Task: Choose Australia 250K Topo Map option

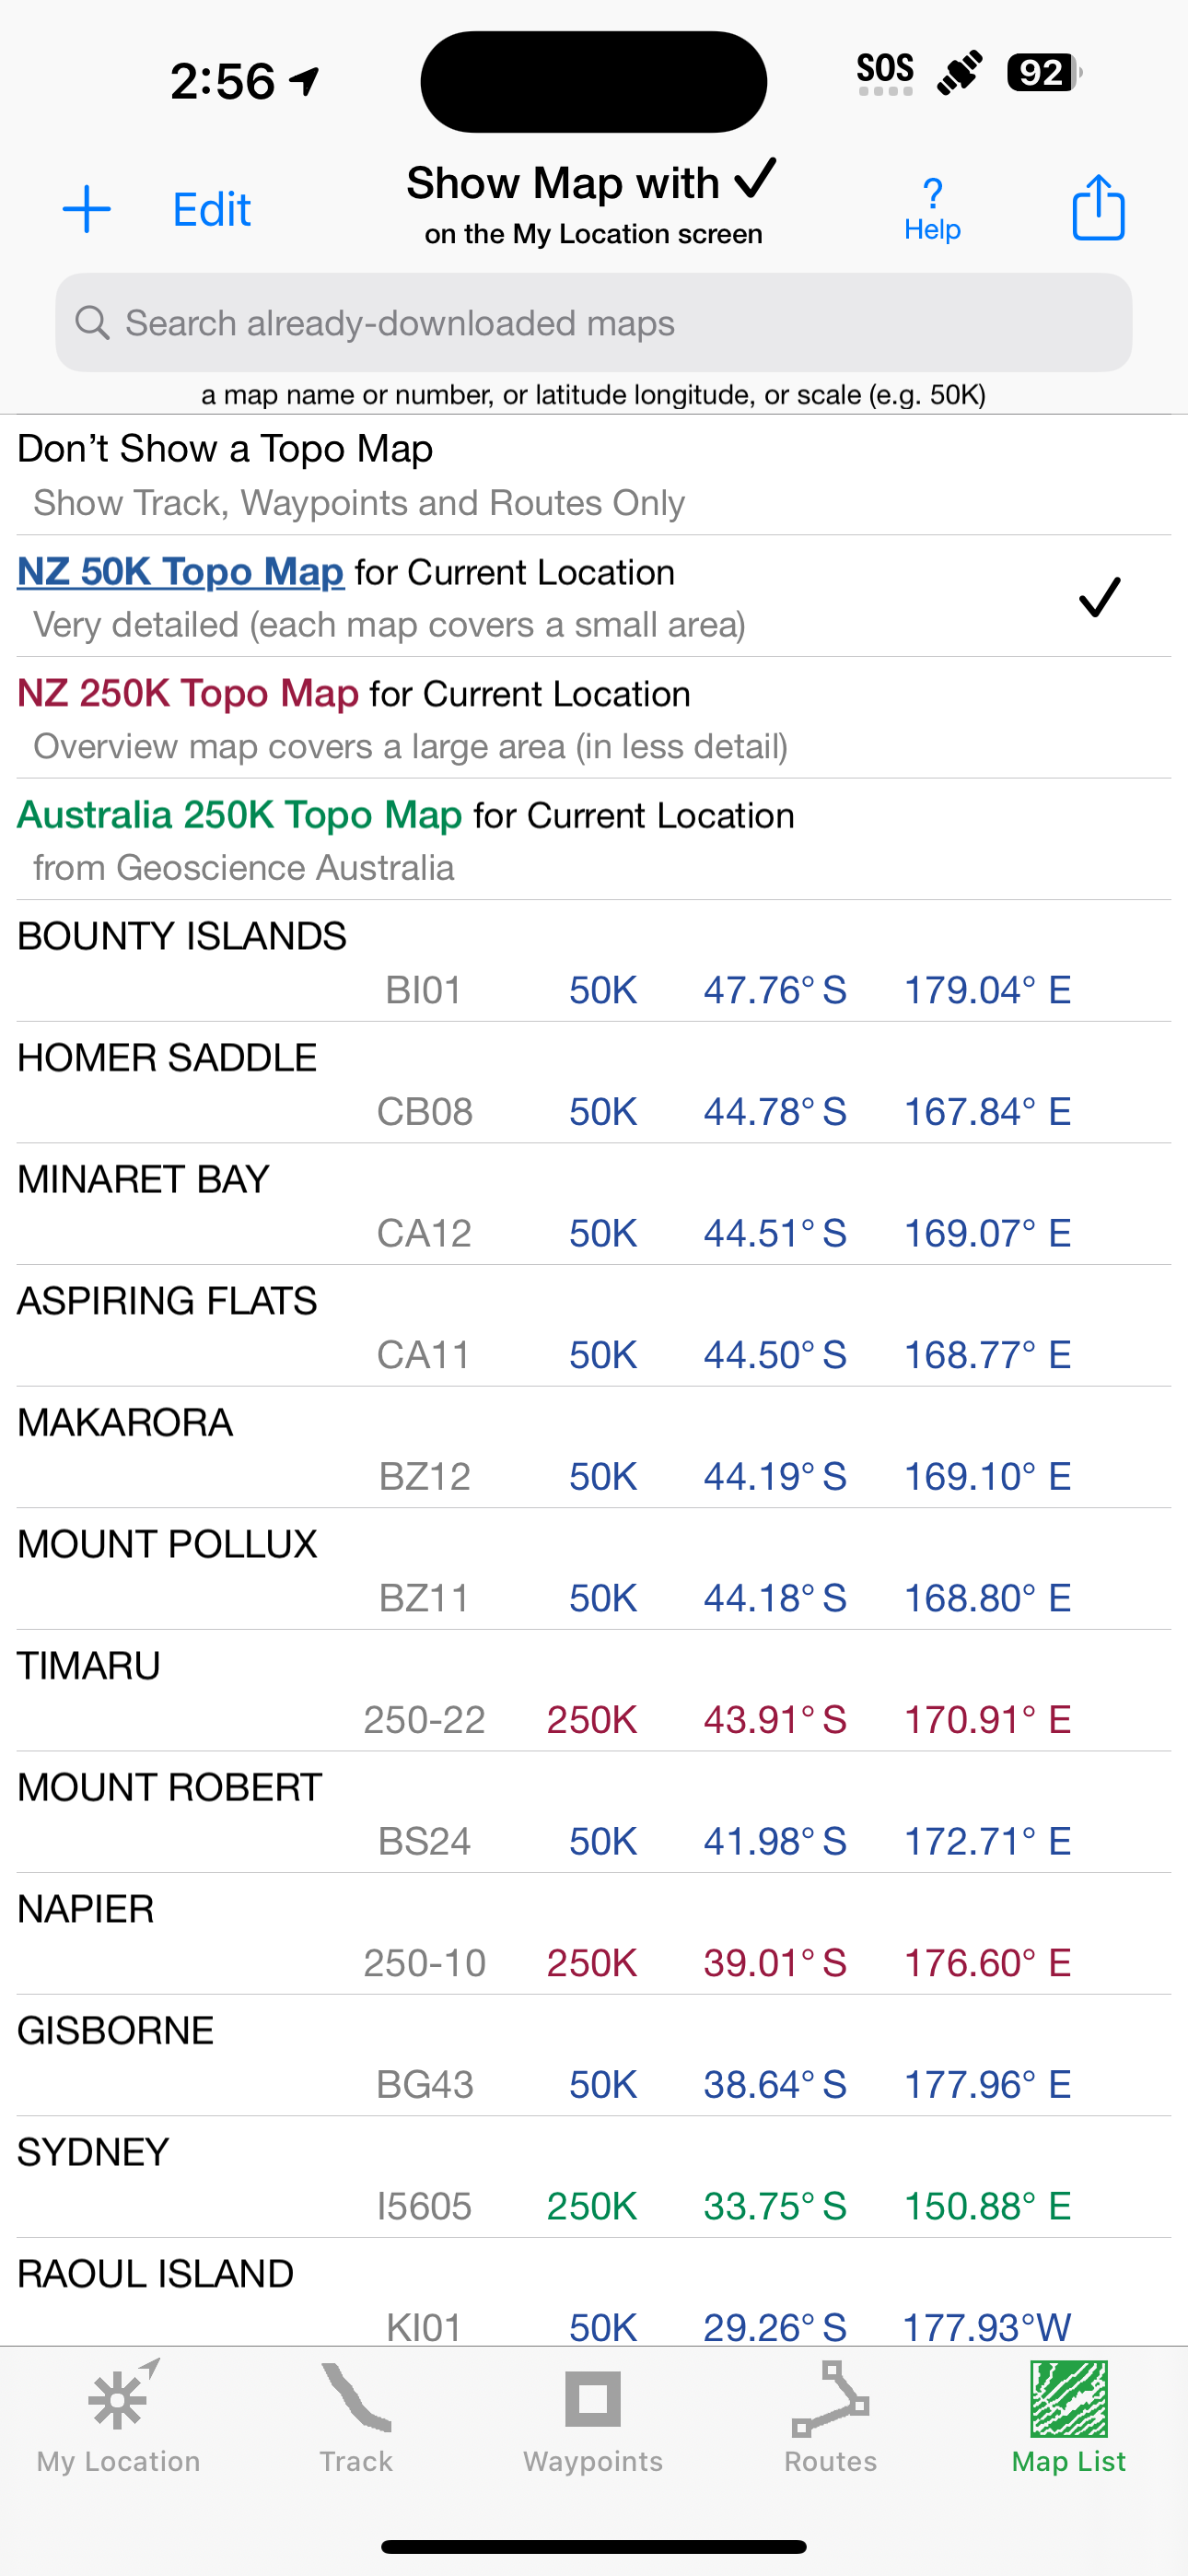Action: pos(594,840)
